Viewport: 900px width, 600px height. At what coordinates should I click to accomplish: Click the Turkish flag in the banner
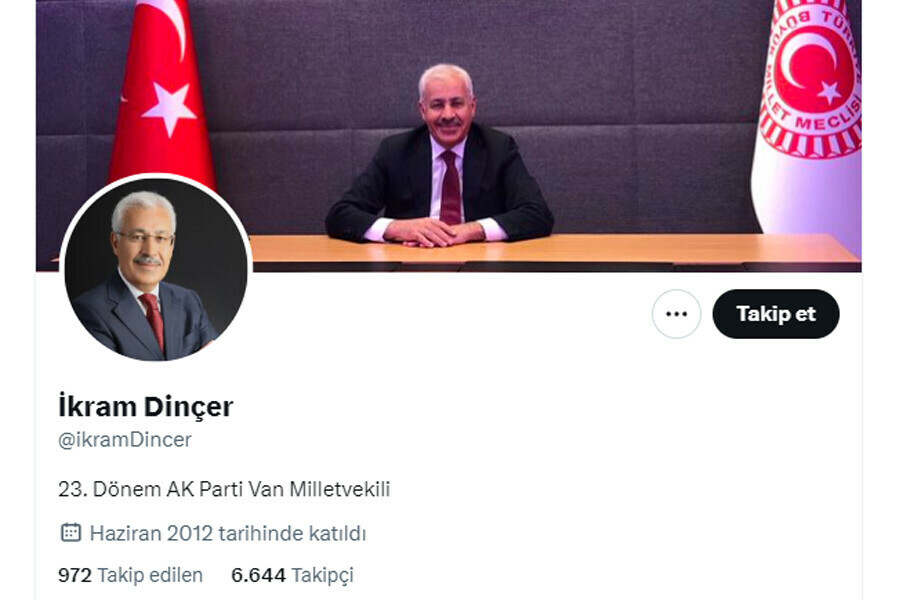[x=162, y=92]
